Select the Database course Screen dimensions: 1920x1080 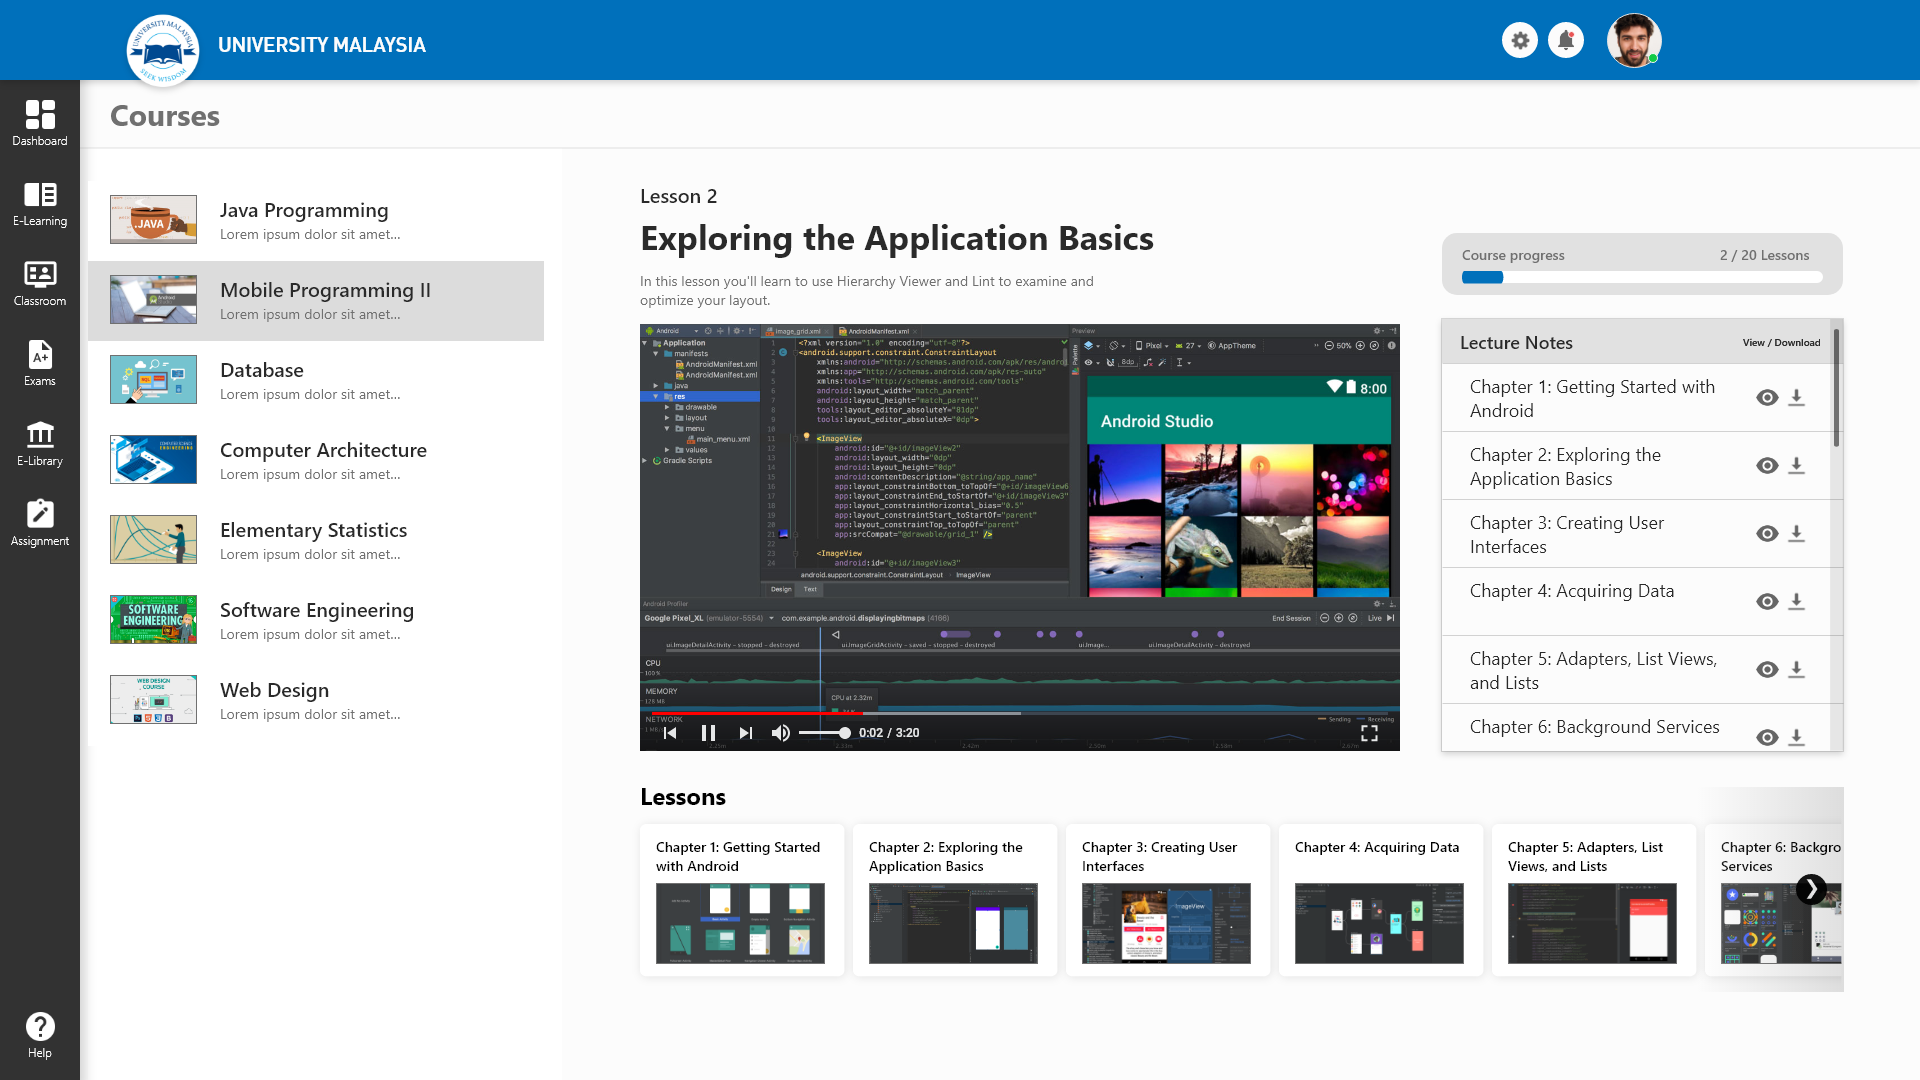(316, 381)
